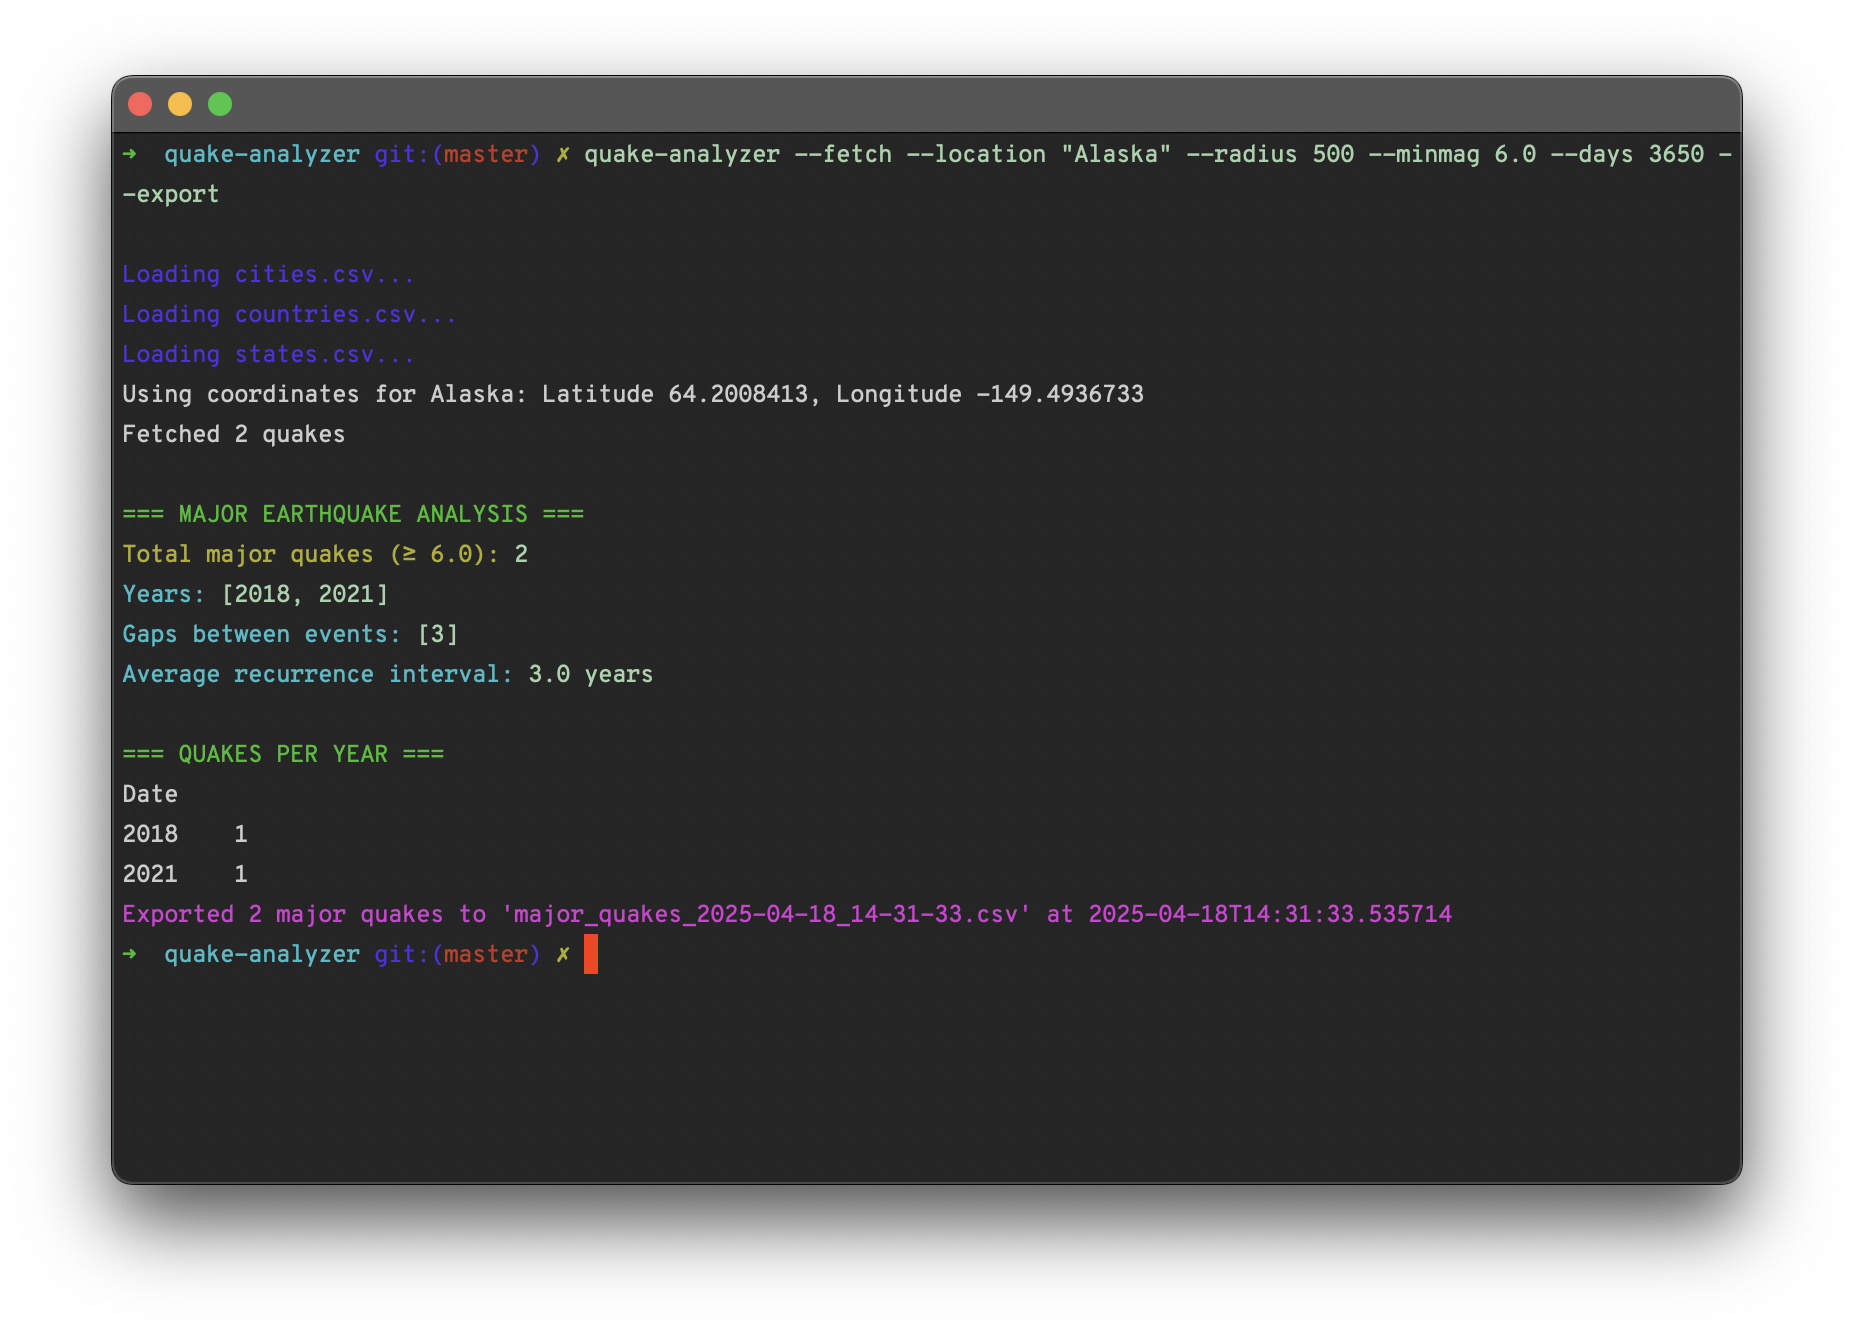Click the arrow on the bottom prompt line
The height and width of the screenshot is (1332, 1854).
click(x=131, y=954)
